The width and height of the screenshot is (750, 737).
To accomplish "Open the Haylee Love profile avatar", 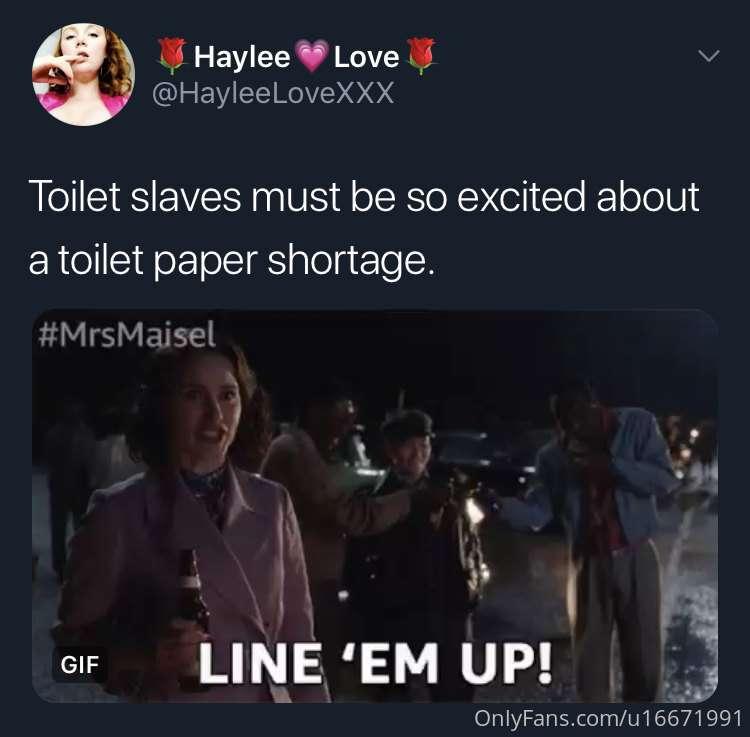I will [x=84, y=75].
